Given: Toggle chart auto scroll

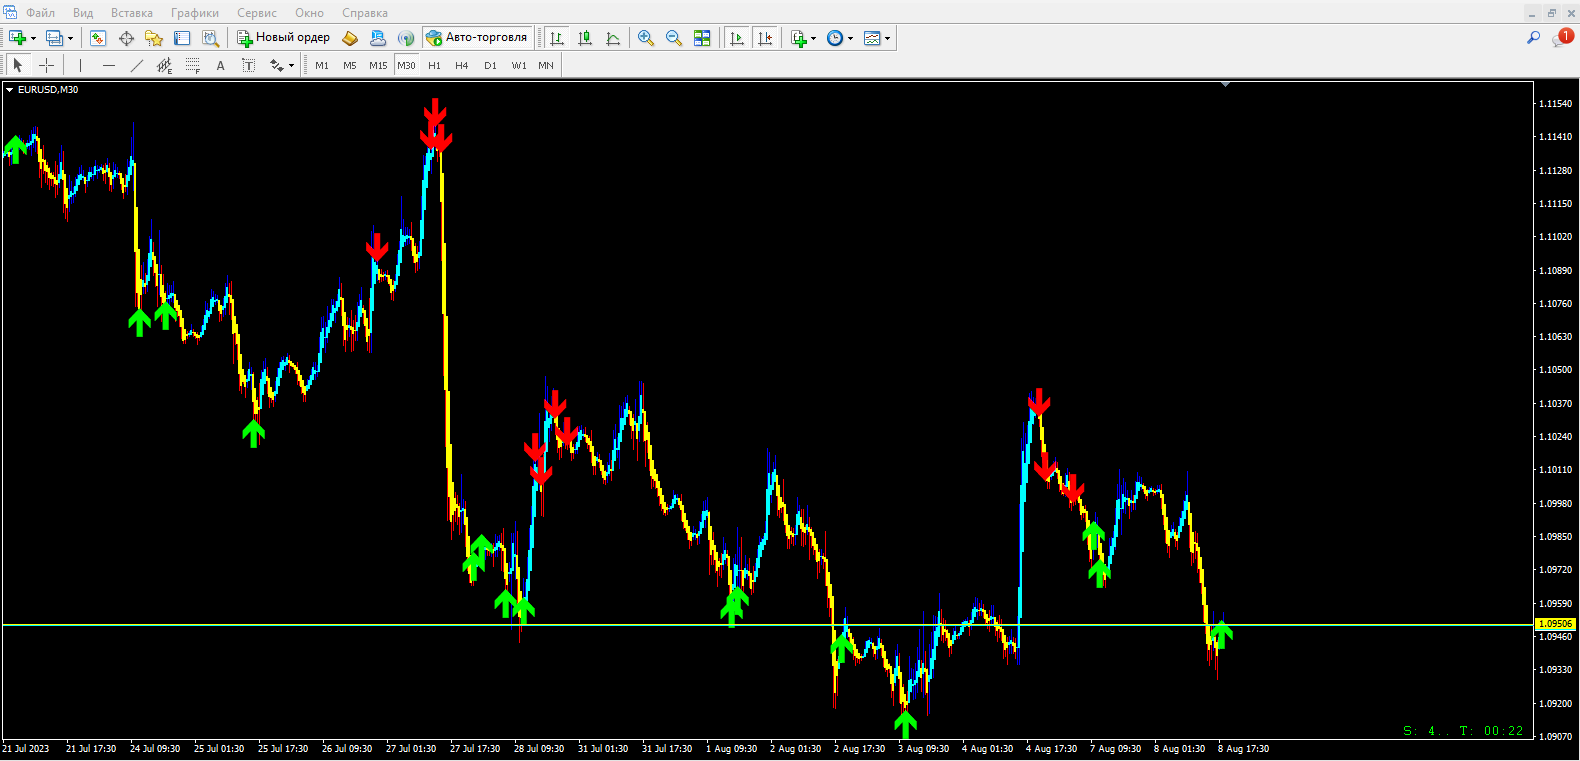Looking at the screenshot, I should click(737, 38).
